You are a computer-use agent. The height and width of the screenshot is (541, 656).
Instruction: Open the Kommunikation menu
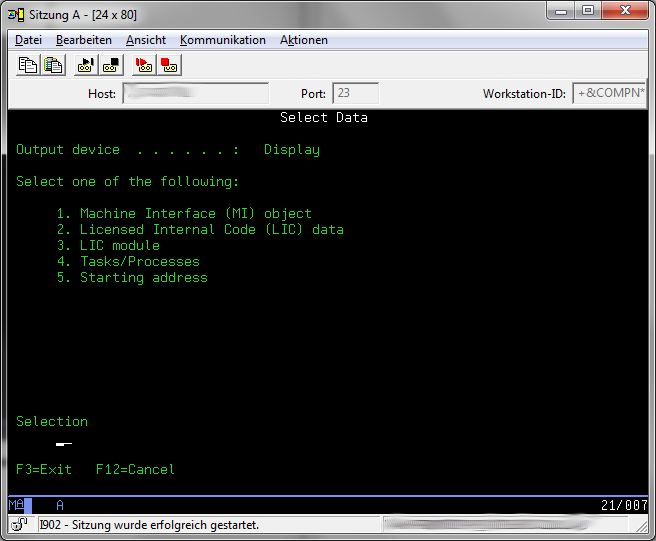pyautogui.click(x=223, y=40)
